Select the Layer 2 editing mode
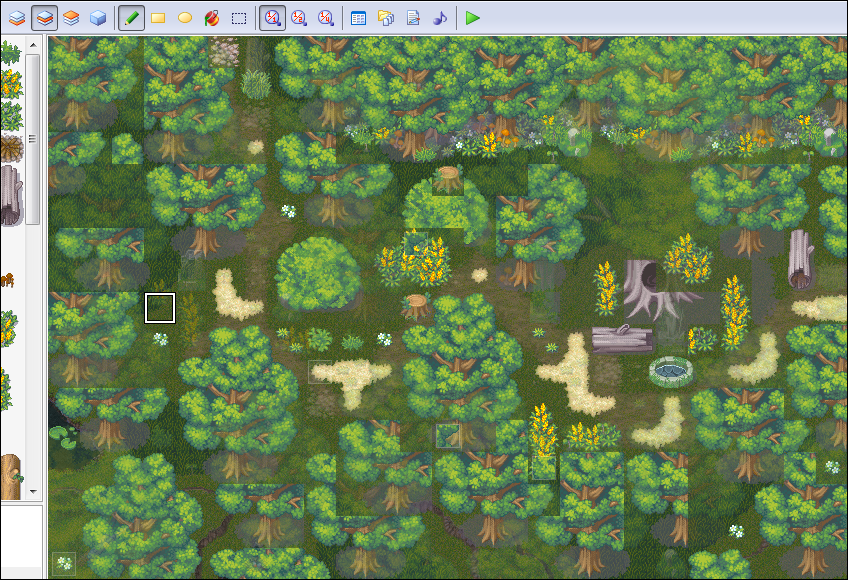Image resolution: width=848 pixels, height=580 pixels. click(44, 18)
